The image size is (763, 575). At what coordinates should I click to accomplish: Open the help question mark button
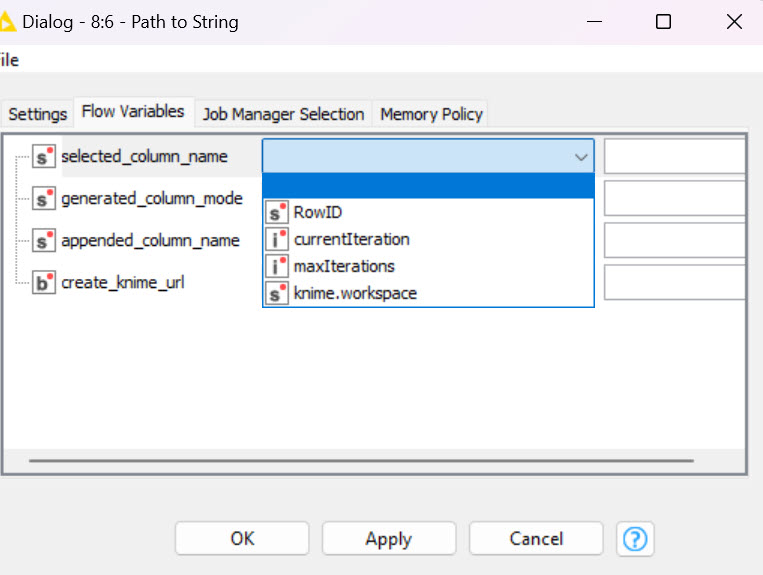pos(635,539)
